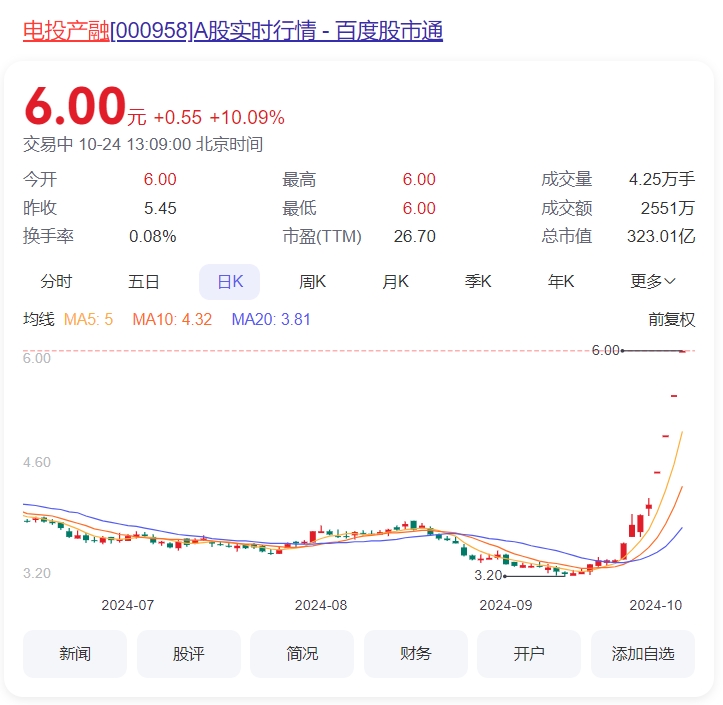This screenshot has height=705, width=723.
Task: Switch to the 五日 chart tab
Action: click(x=143, y=281)
